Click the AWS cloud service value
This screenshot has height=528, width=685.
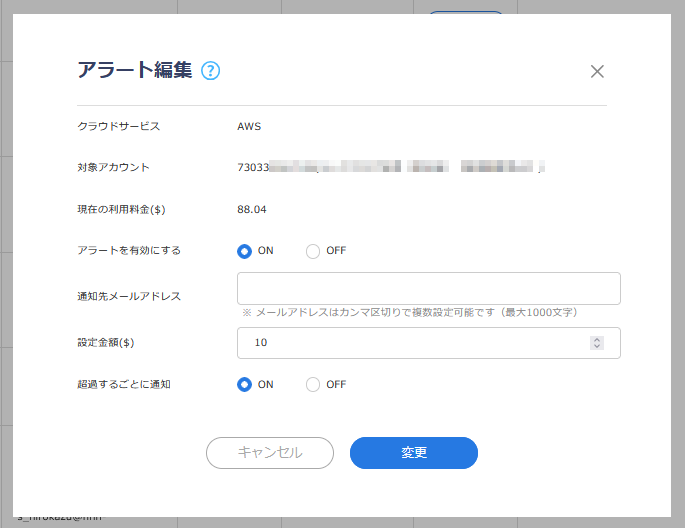click(x=249, y=126)
